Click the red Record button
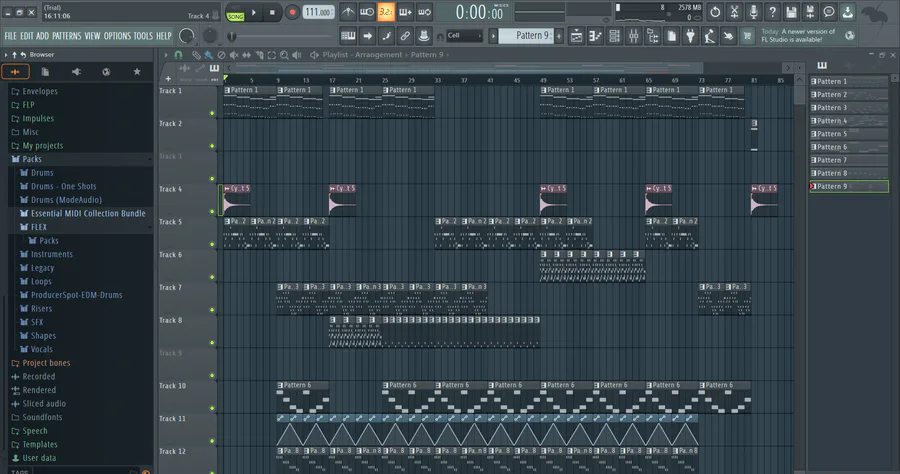This screenshot has width=900, height=474. pyautogui.click(x=292, y=13)
